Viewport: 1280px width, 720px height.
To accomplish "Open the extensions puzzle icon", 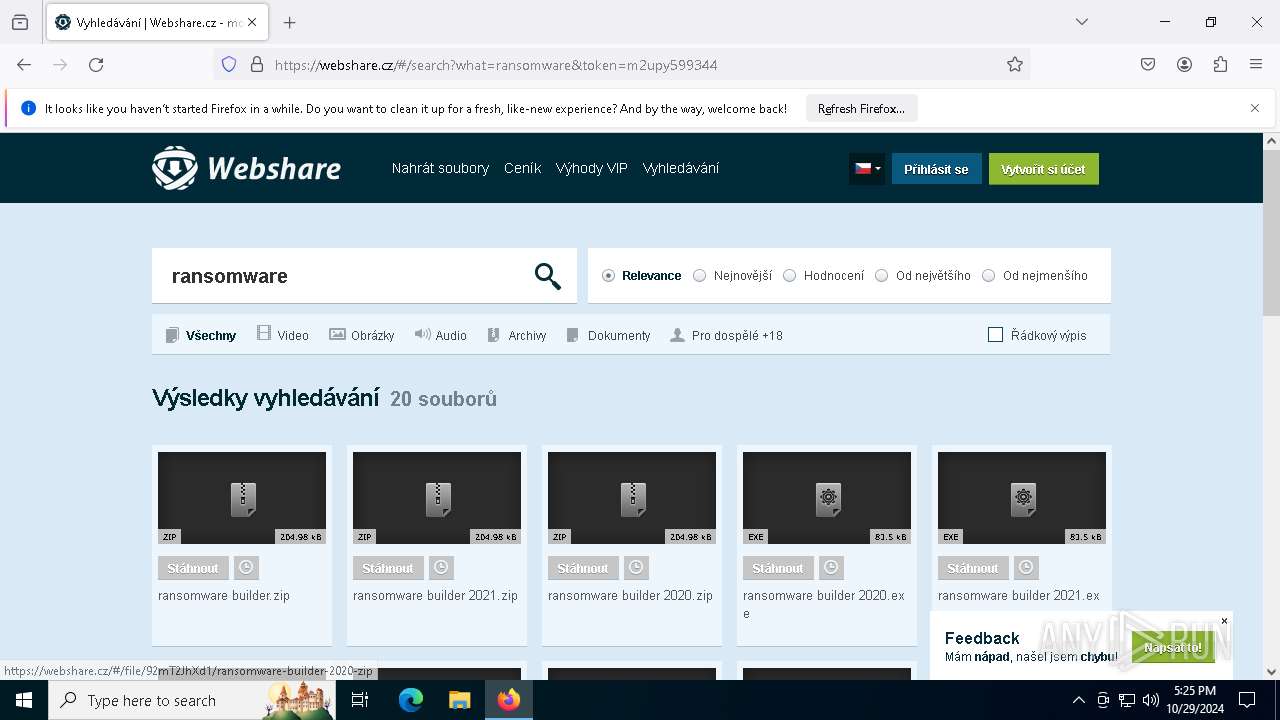I will [x=1220, y=64].
